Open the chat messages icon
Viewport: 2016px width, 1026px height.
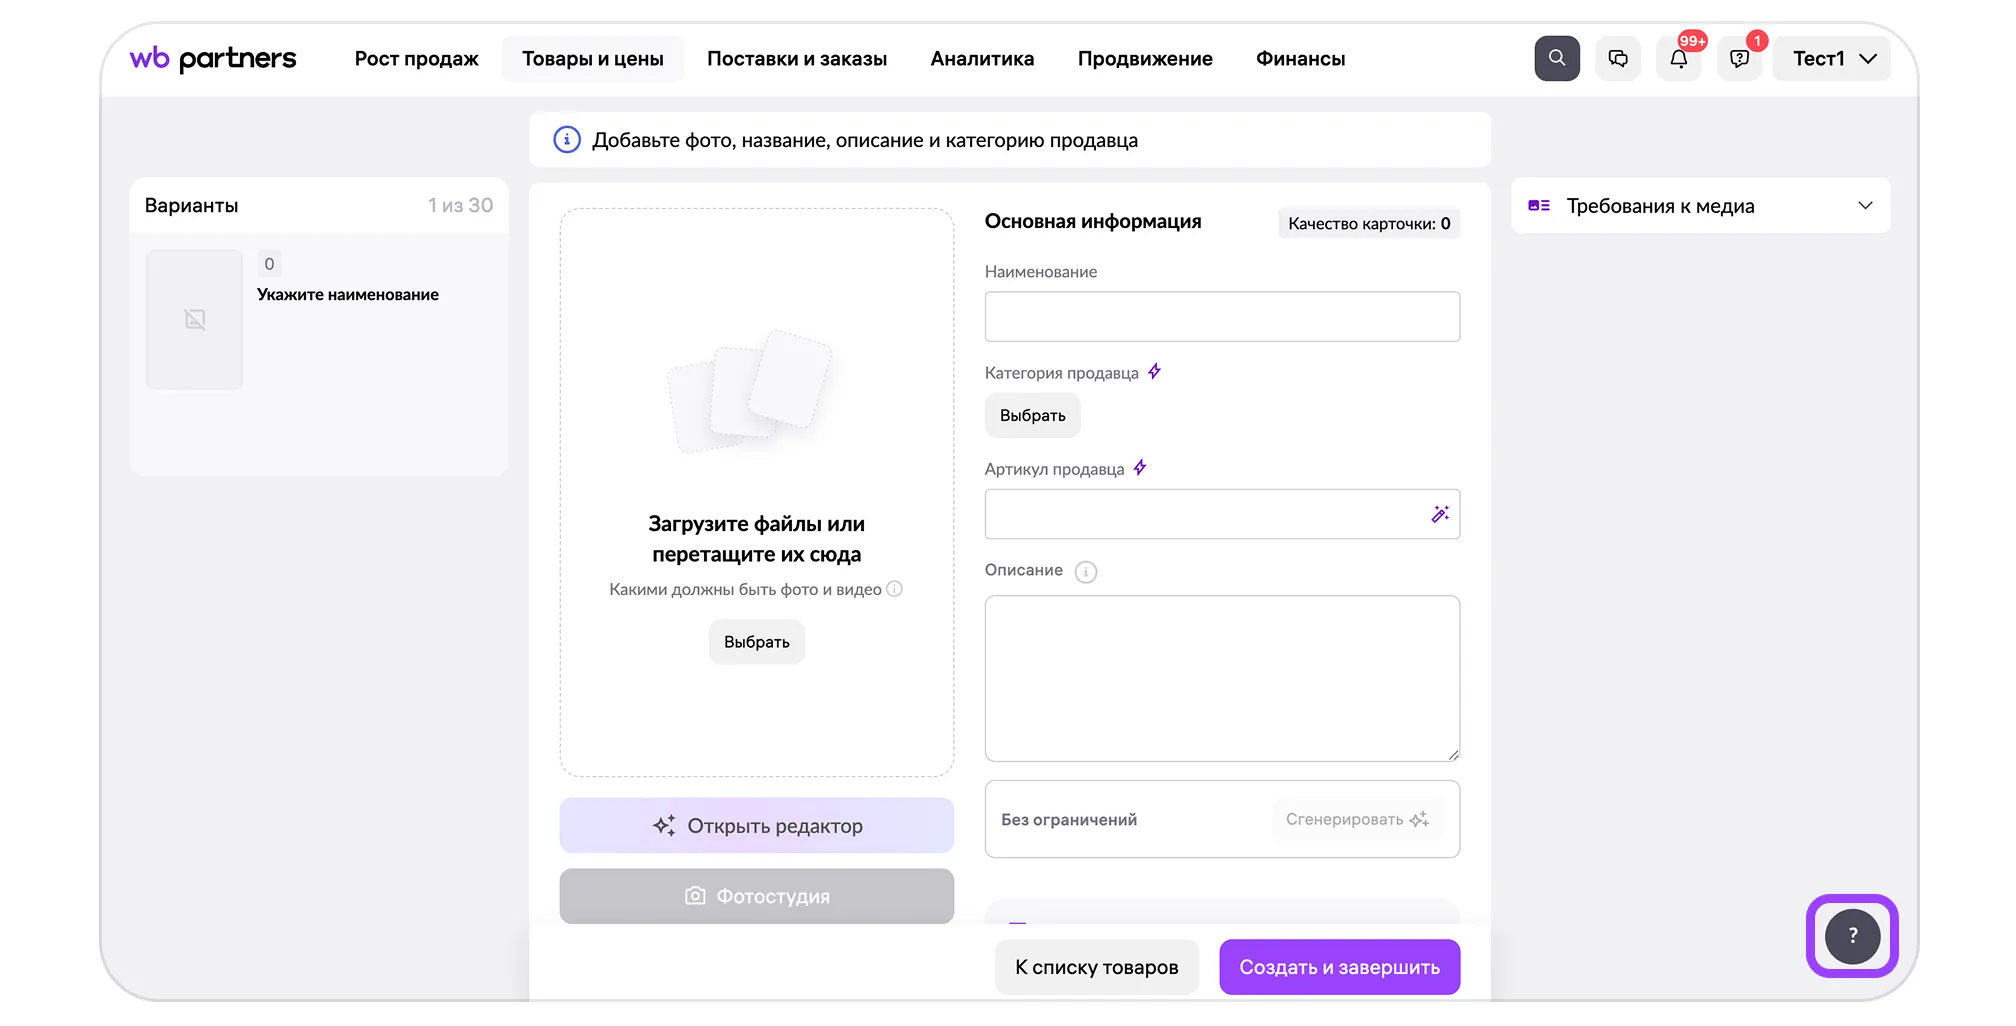(x=1617, y=59)
